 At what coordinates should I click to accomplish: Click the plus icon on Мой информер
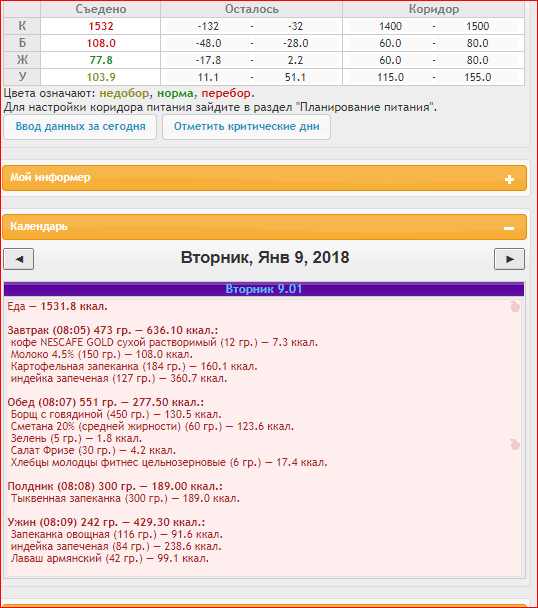509,179
